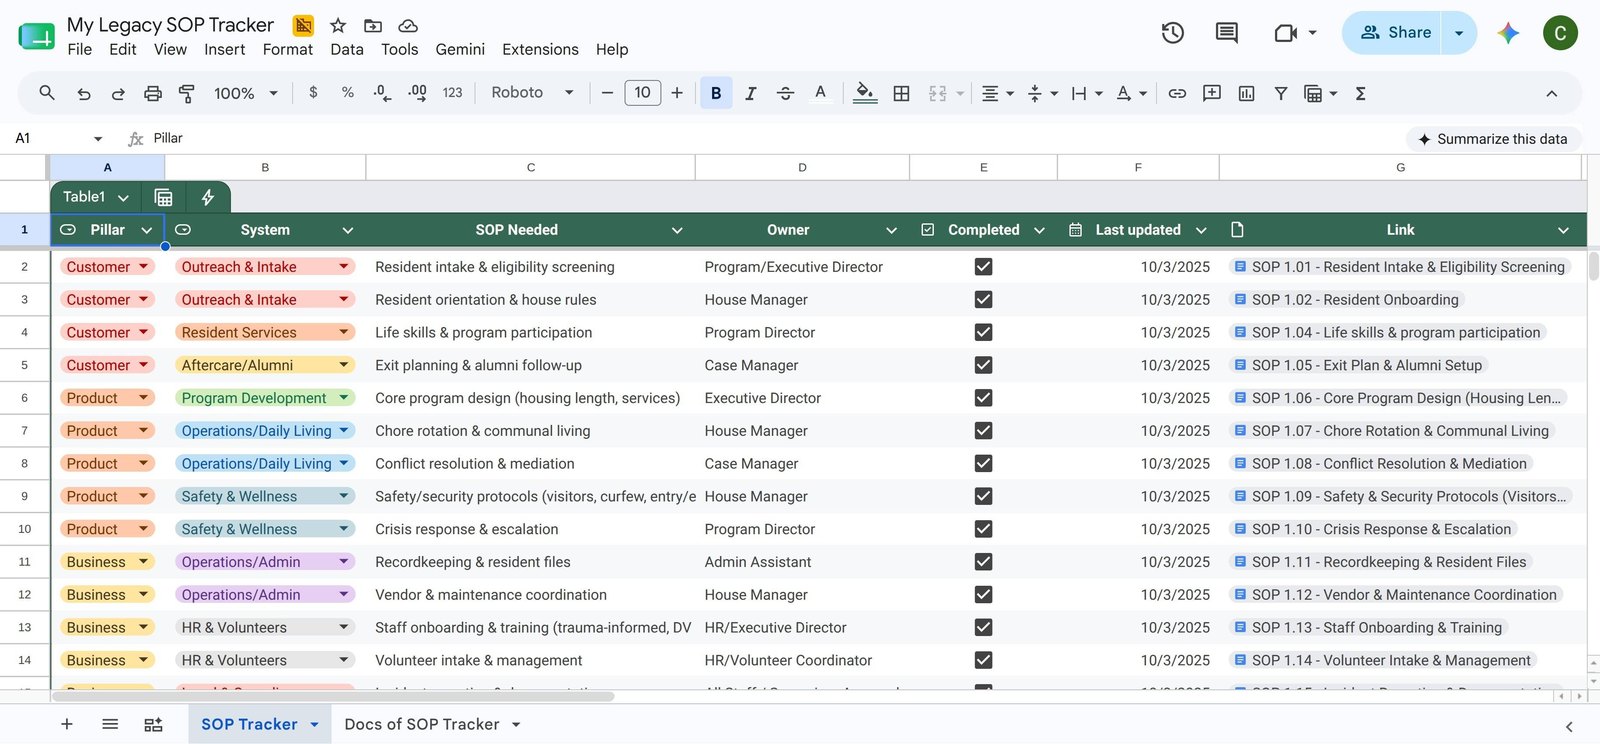1600x744 pixels.
Task: Format as percent
Action: (x=347, y=92)
